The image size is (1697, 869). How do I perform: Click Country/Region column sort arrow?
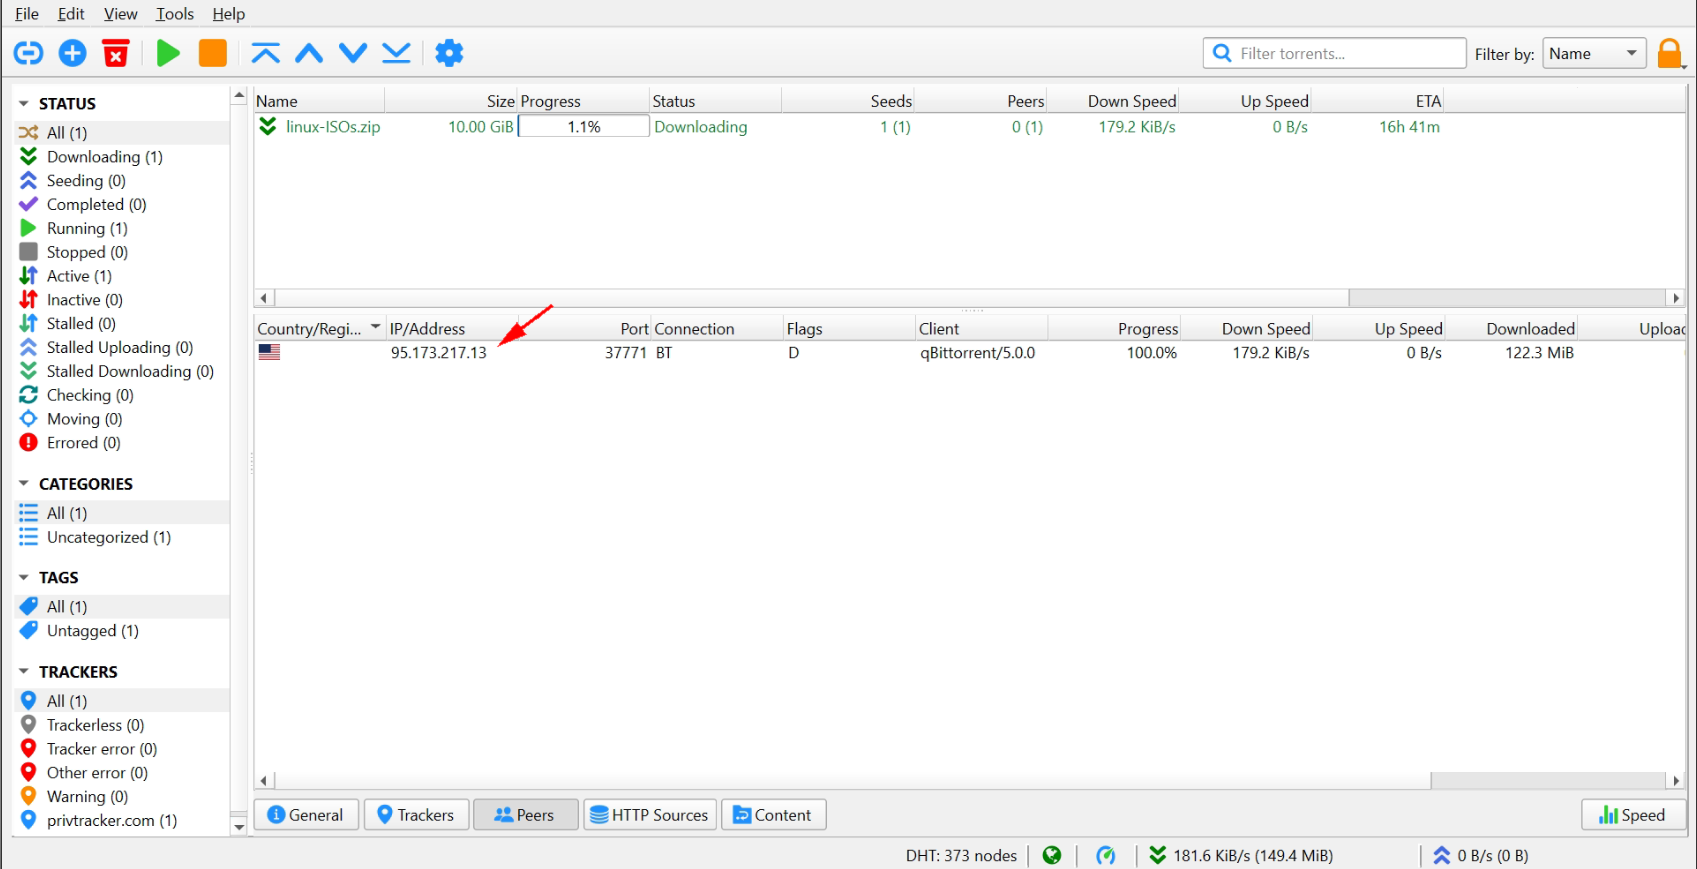coord(375,328)
